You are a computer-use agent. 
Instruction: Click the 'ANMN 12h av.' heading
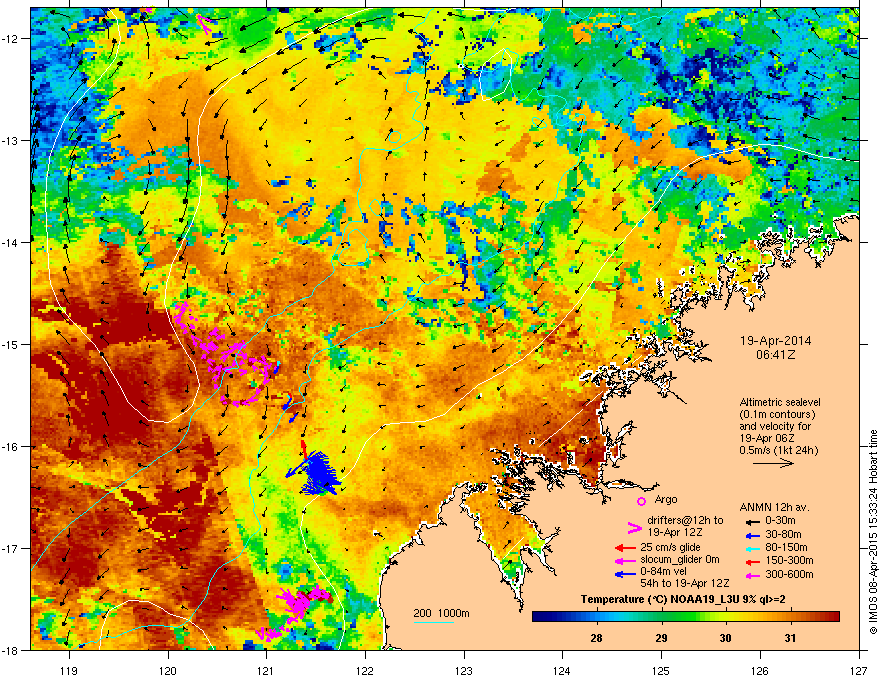pos(774,507)
